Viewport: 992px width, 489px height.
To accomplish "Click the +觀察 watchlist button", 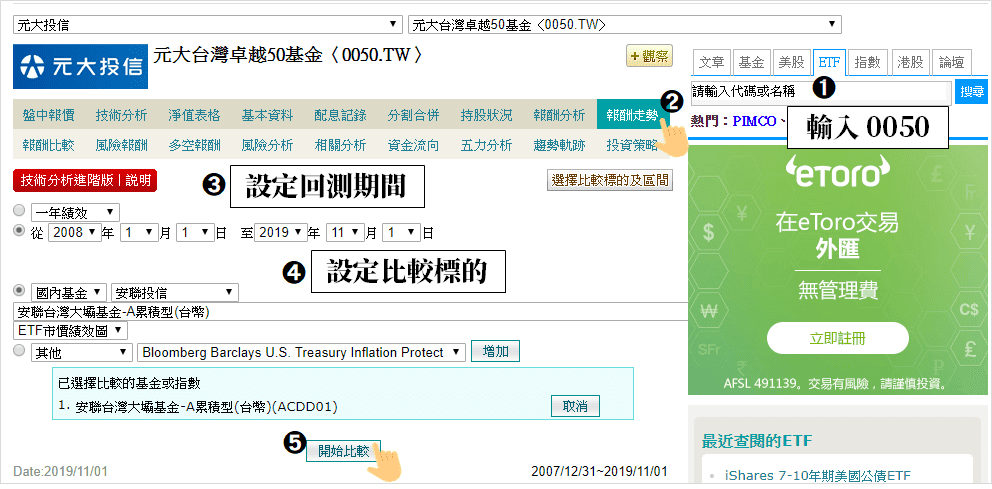I will (x=649, y=56).
